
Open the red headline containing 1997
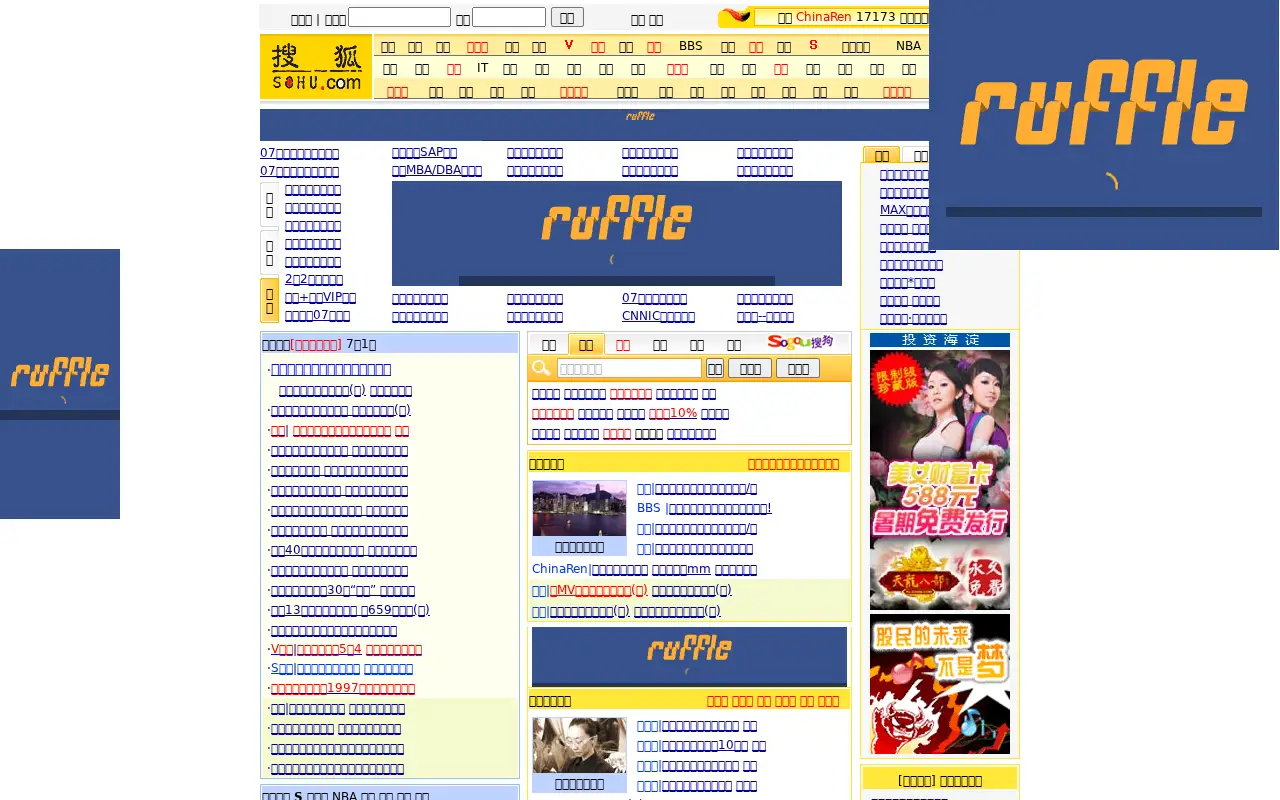[x=343, y=688]
